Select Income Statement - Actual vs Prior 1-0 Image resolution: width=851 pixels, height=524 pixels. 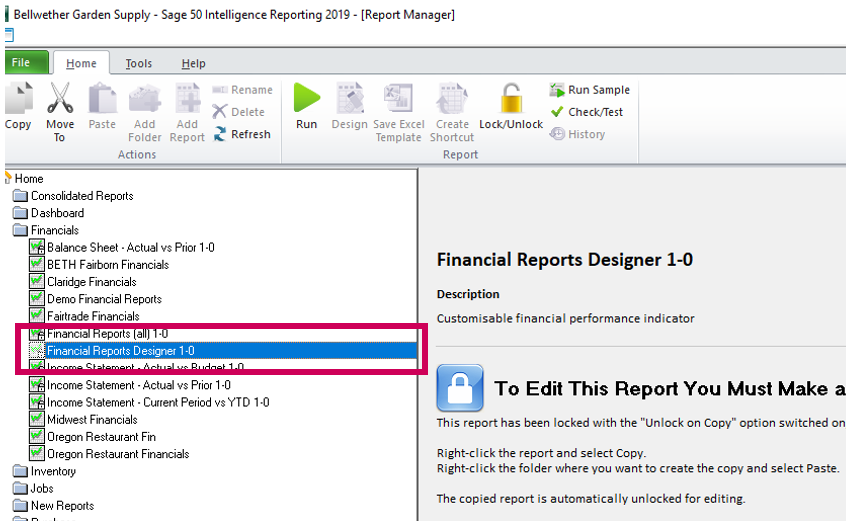point(139,385)
